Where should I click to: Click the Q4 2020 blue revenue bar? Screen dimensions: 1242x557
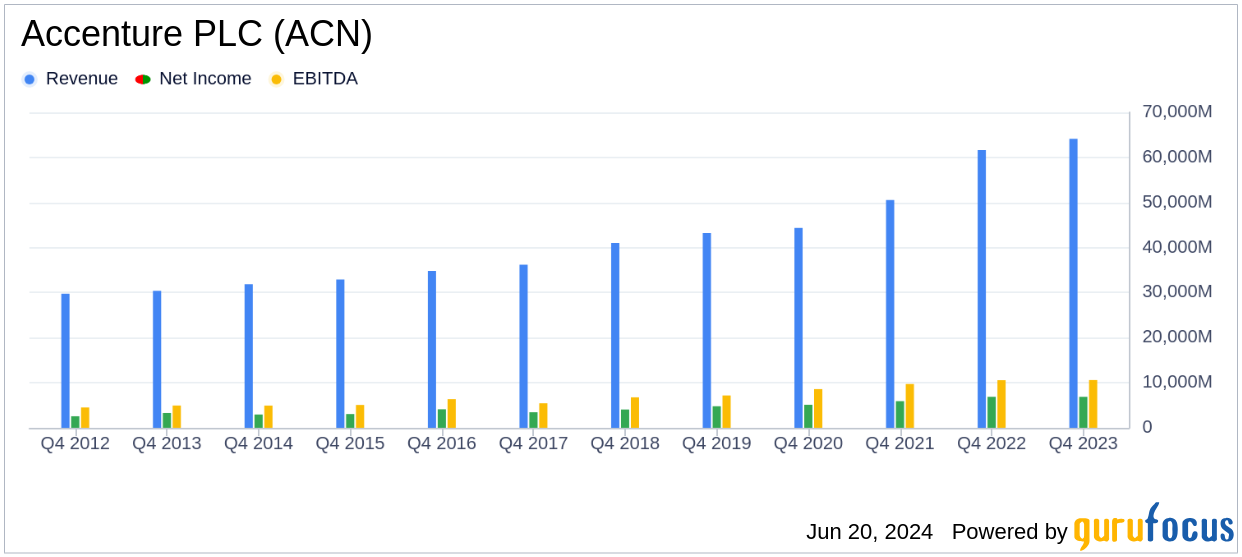(798, 328)
